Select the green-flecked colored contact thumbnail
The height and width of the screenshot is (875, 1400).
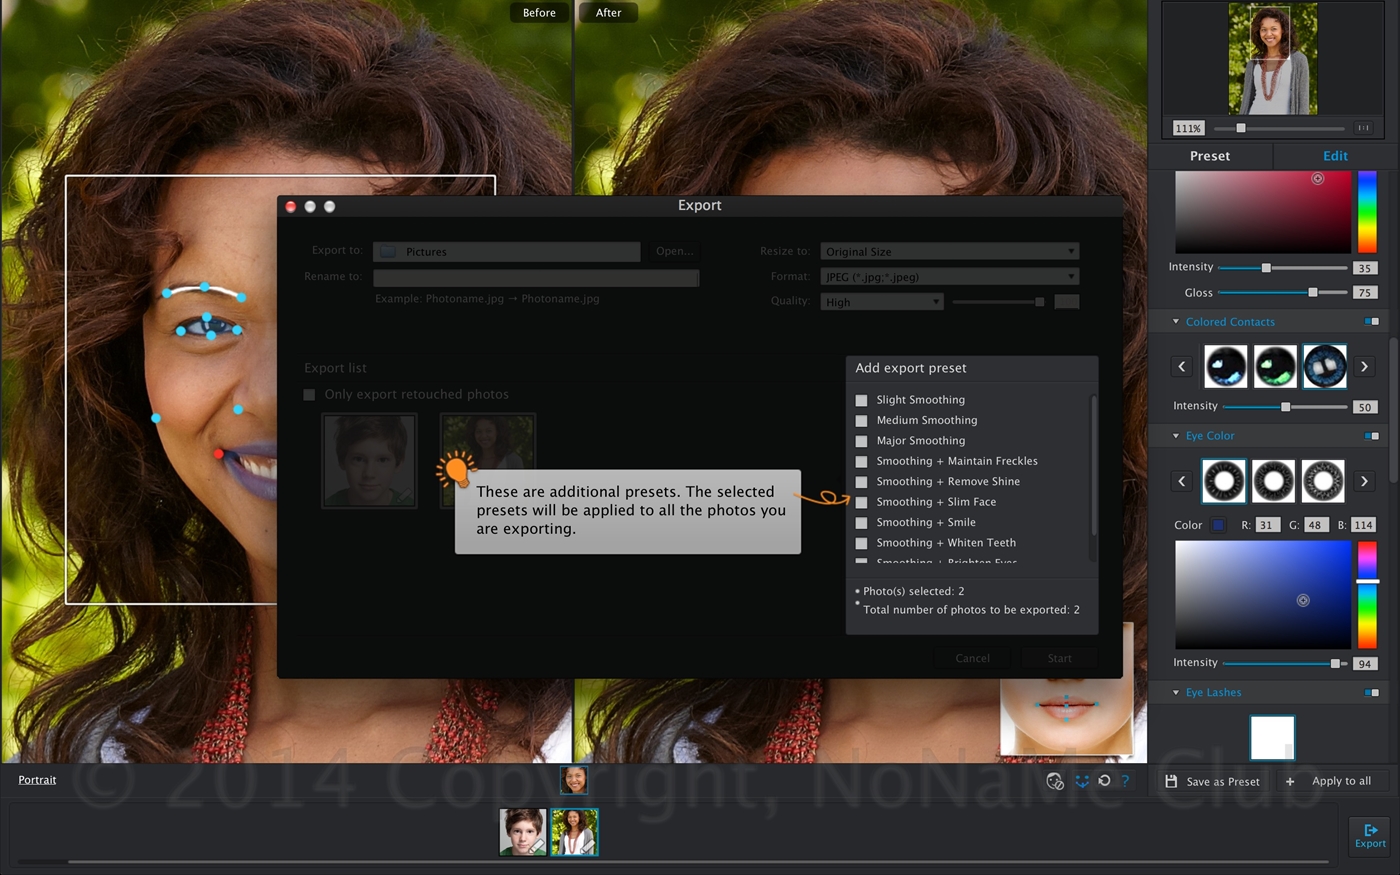click(1274, 367)
